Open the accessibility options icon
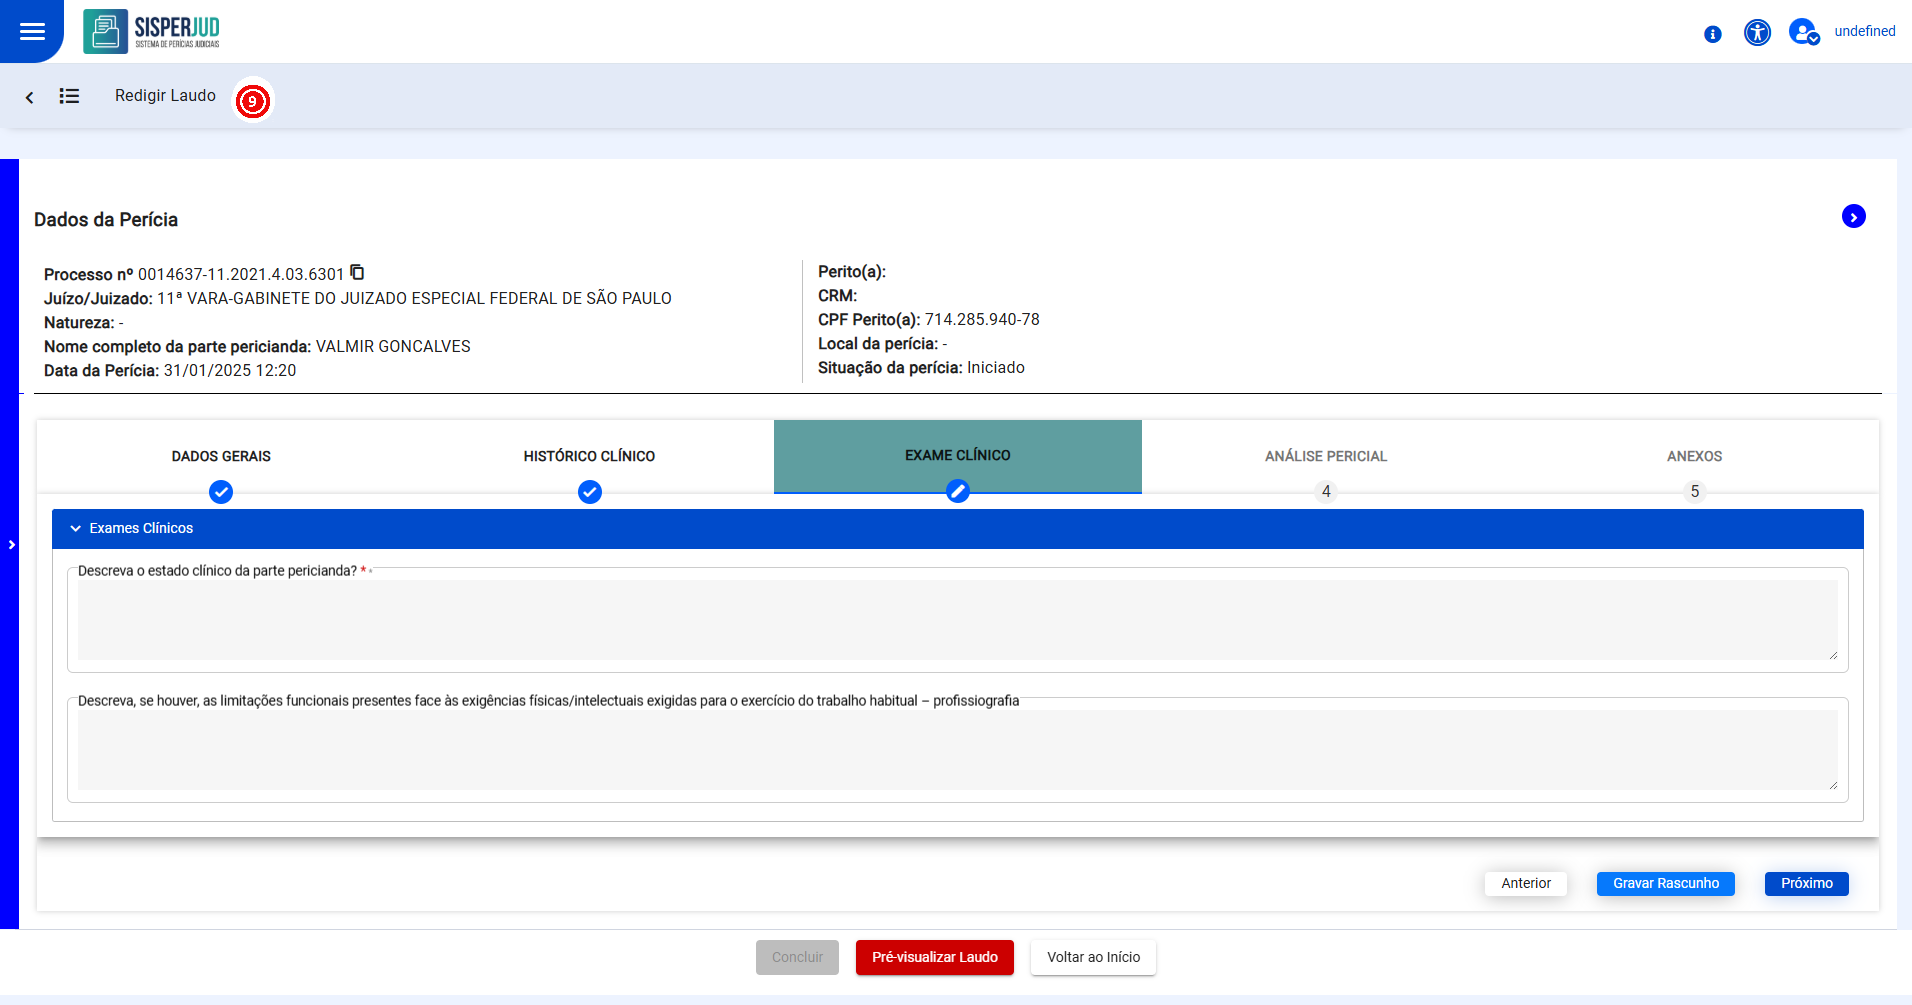This screenshot has height=1005, width=1912. [x=1757, y=32]
